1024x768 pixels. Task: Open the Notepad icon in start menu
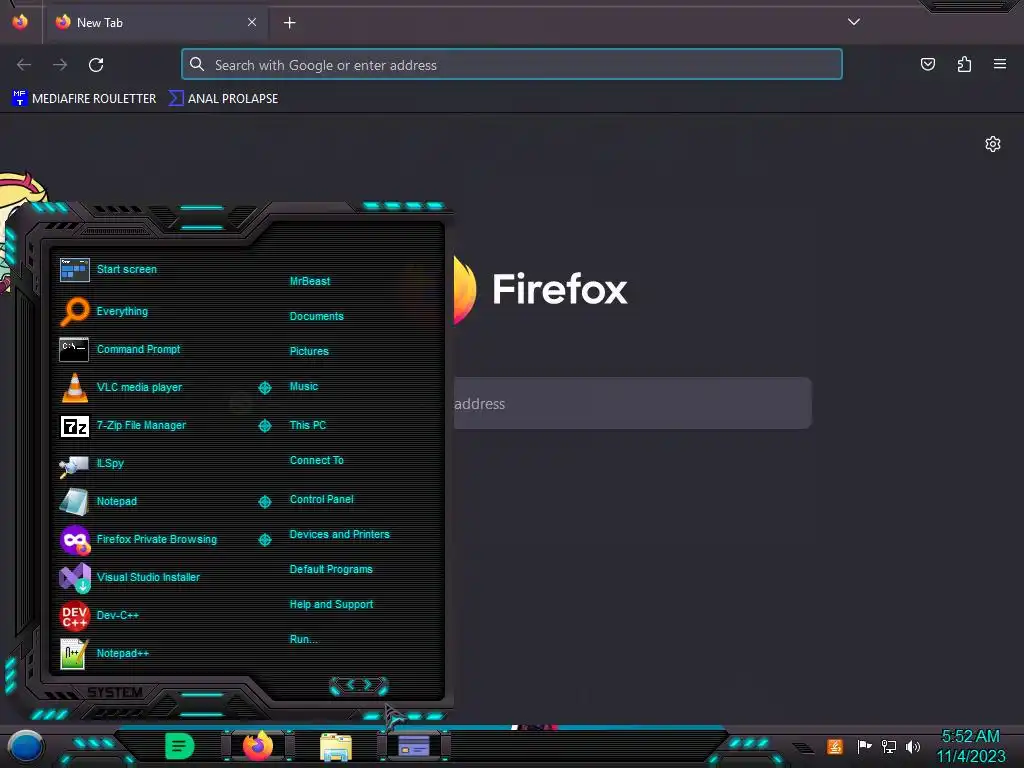click(x=74, y=502)
